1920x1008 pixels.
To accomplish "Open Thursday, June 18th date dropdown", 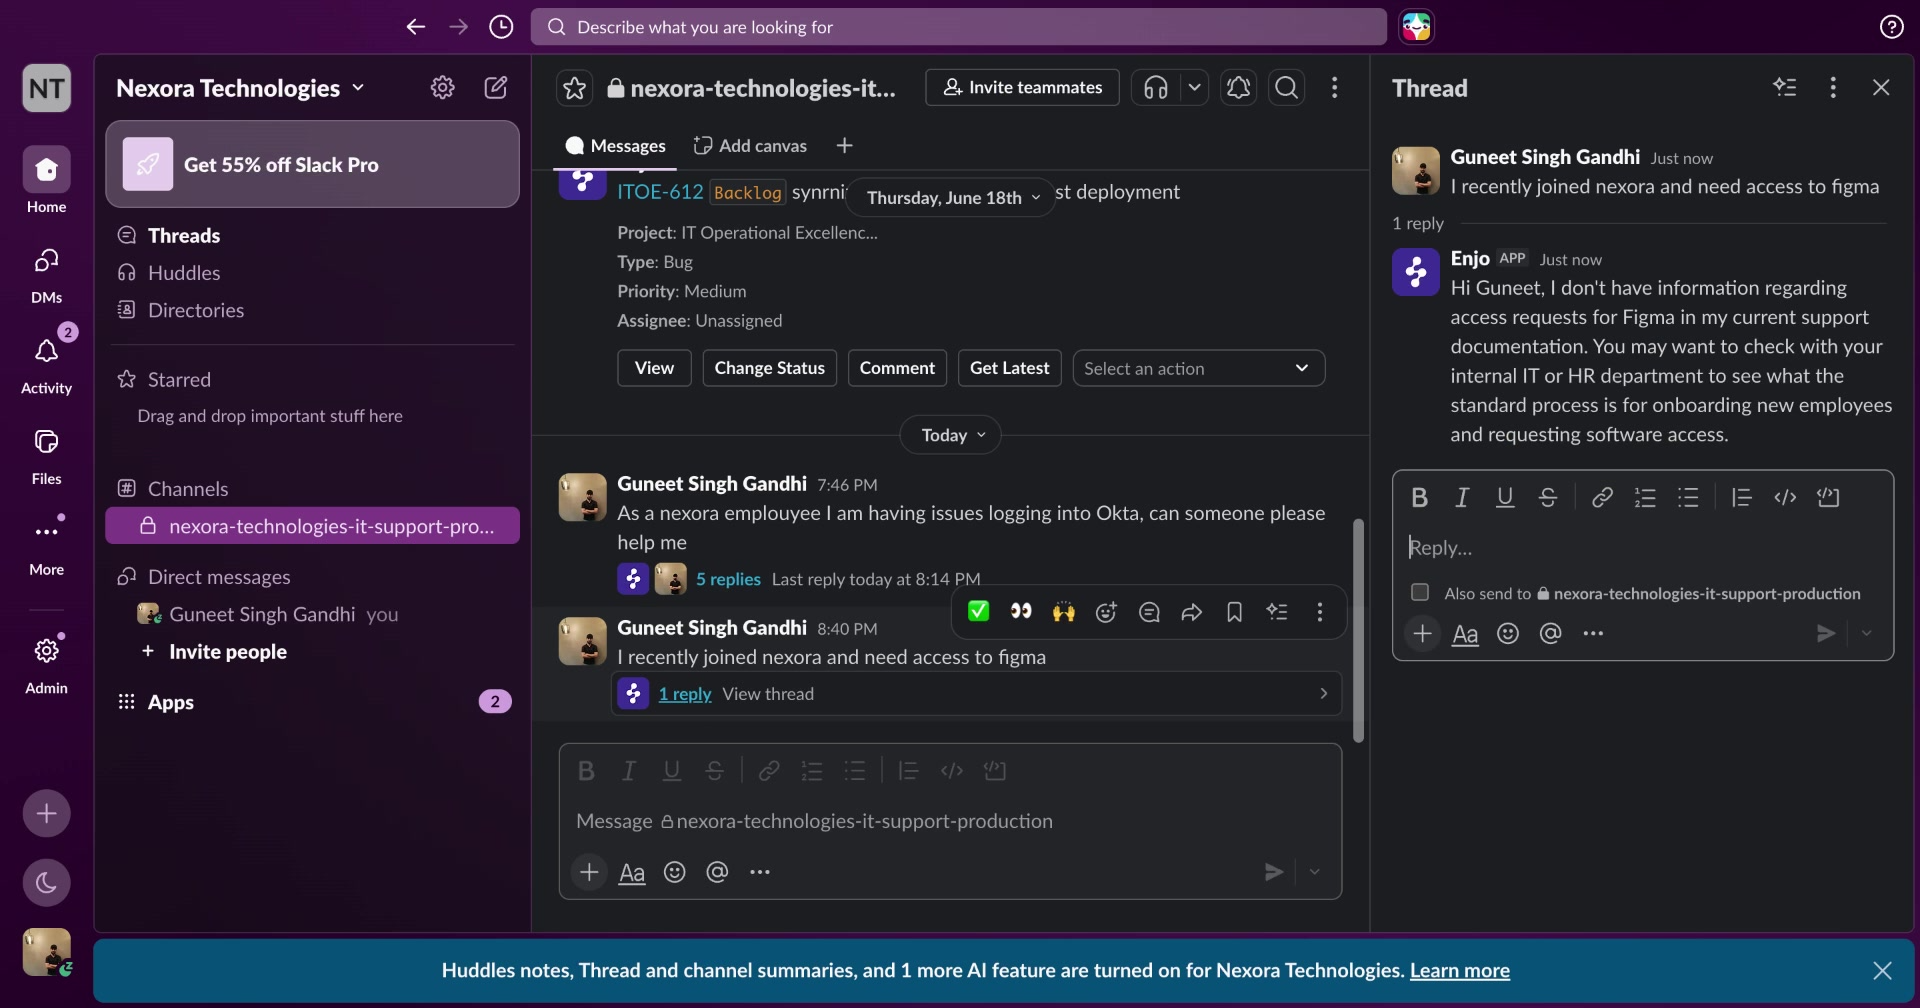I will pyautogui.click(x=951, y=197).
